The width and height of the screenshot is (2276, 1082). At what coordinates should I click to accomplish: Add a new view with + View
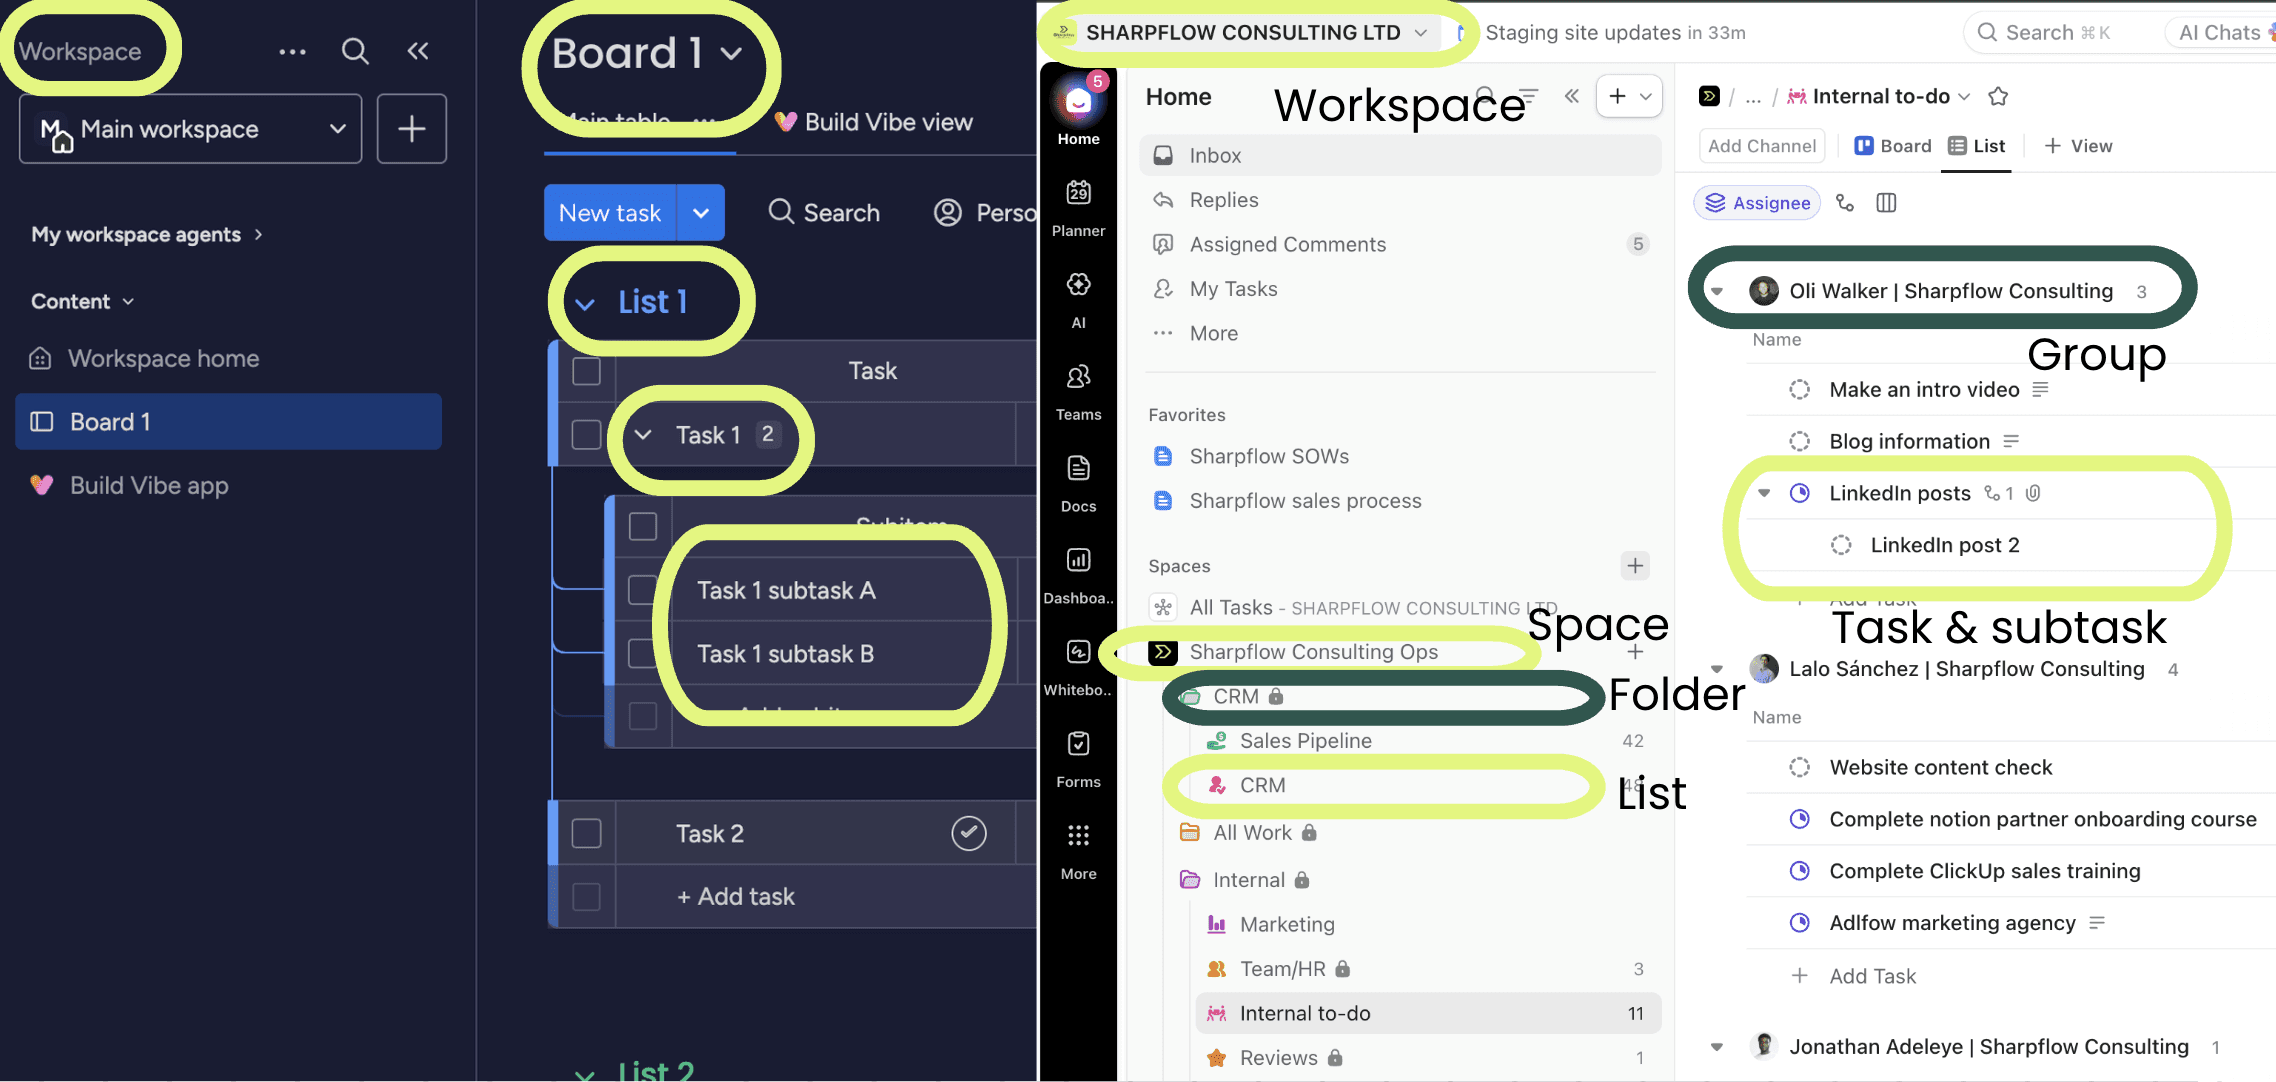pyautogui.click(x=2078, y=146)
